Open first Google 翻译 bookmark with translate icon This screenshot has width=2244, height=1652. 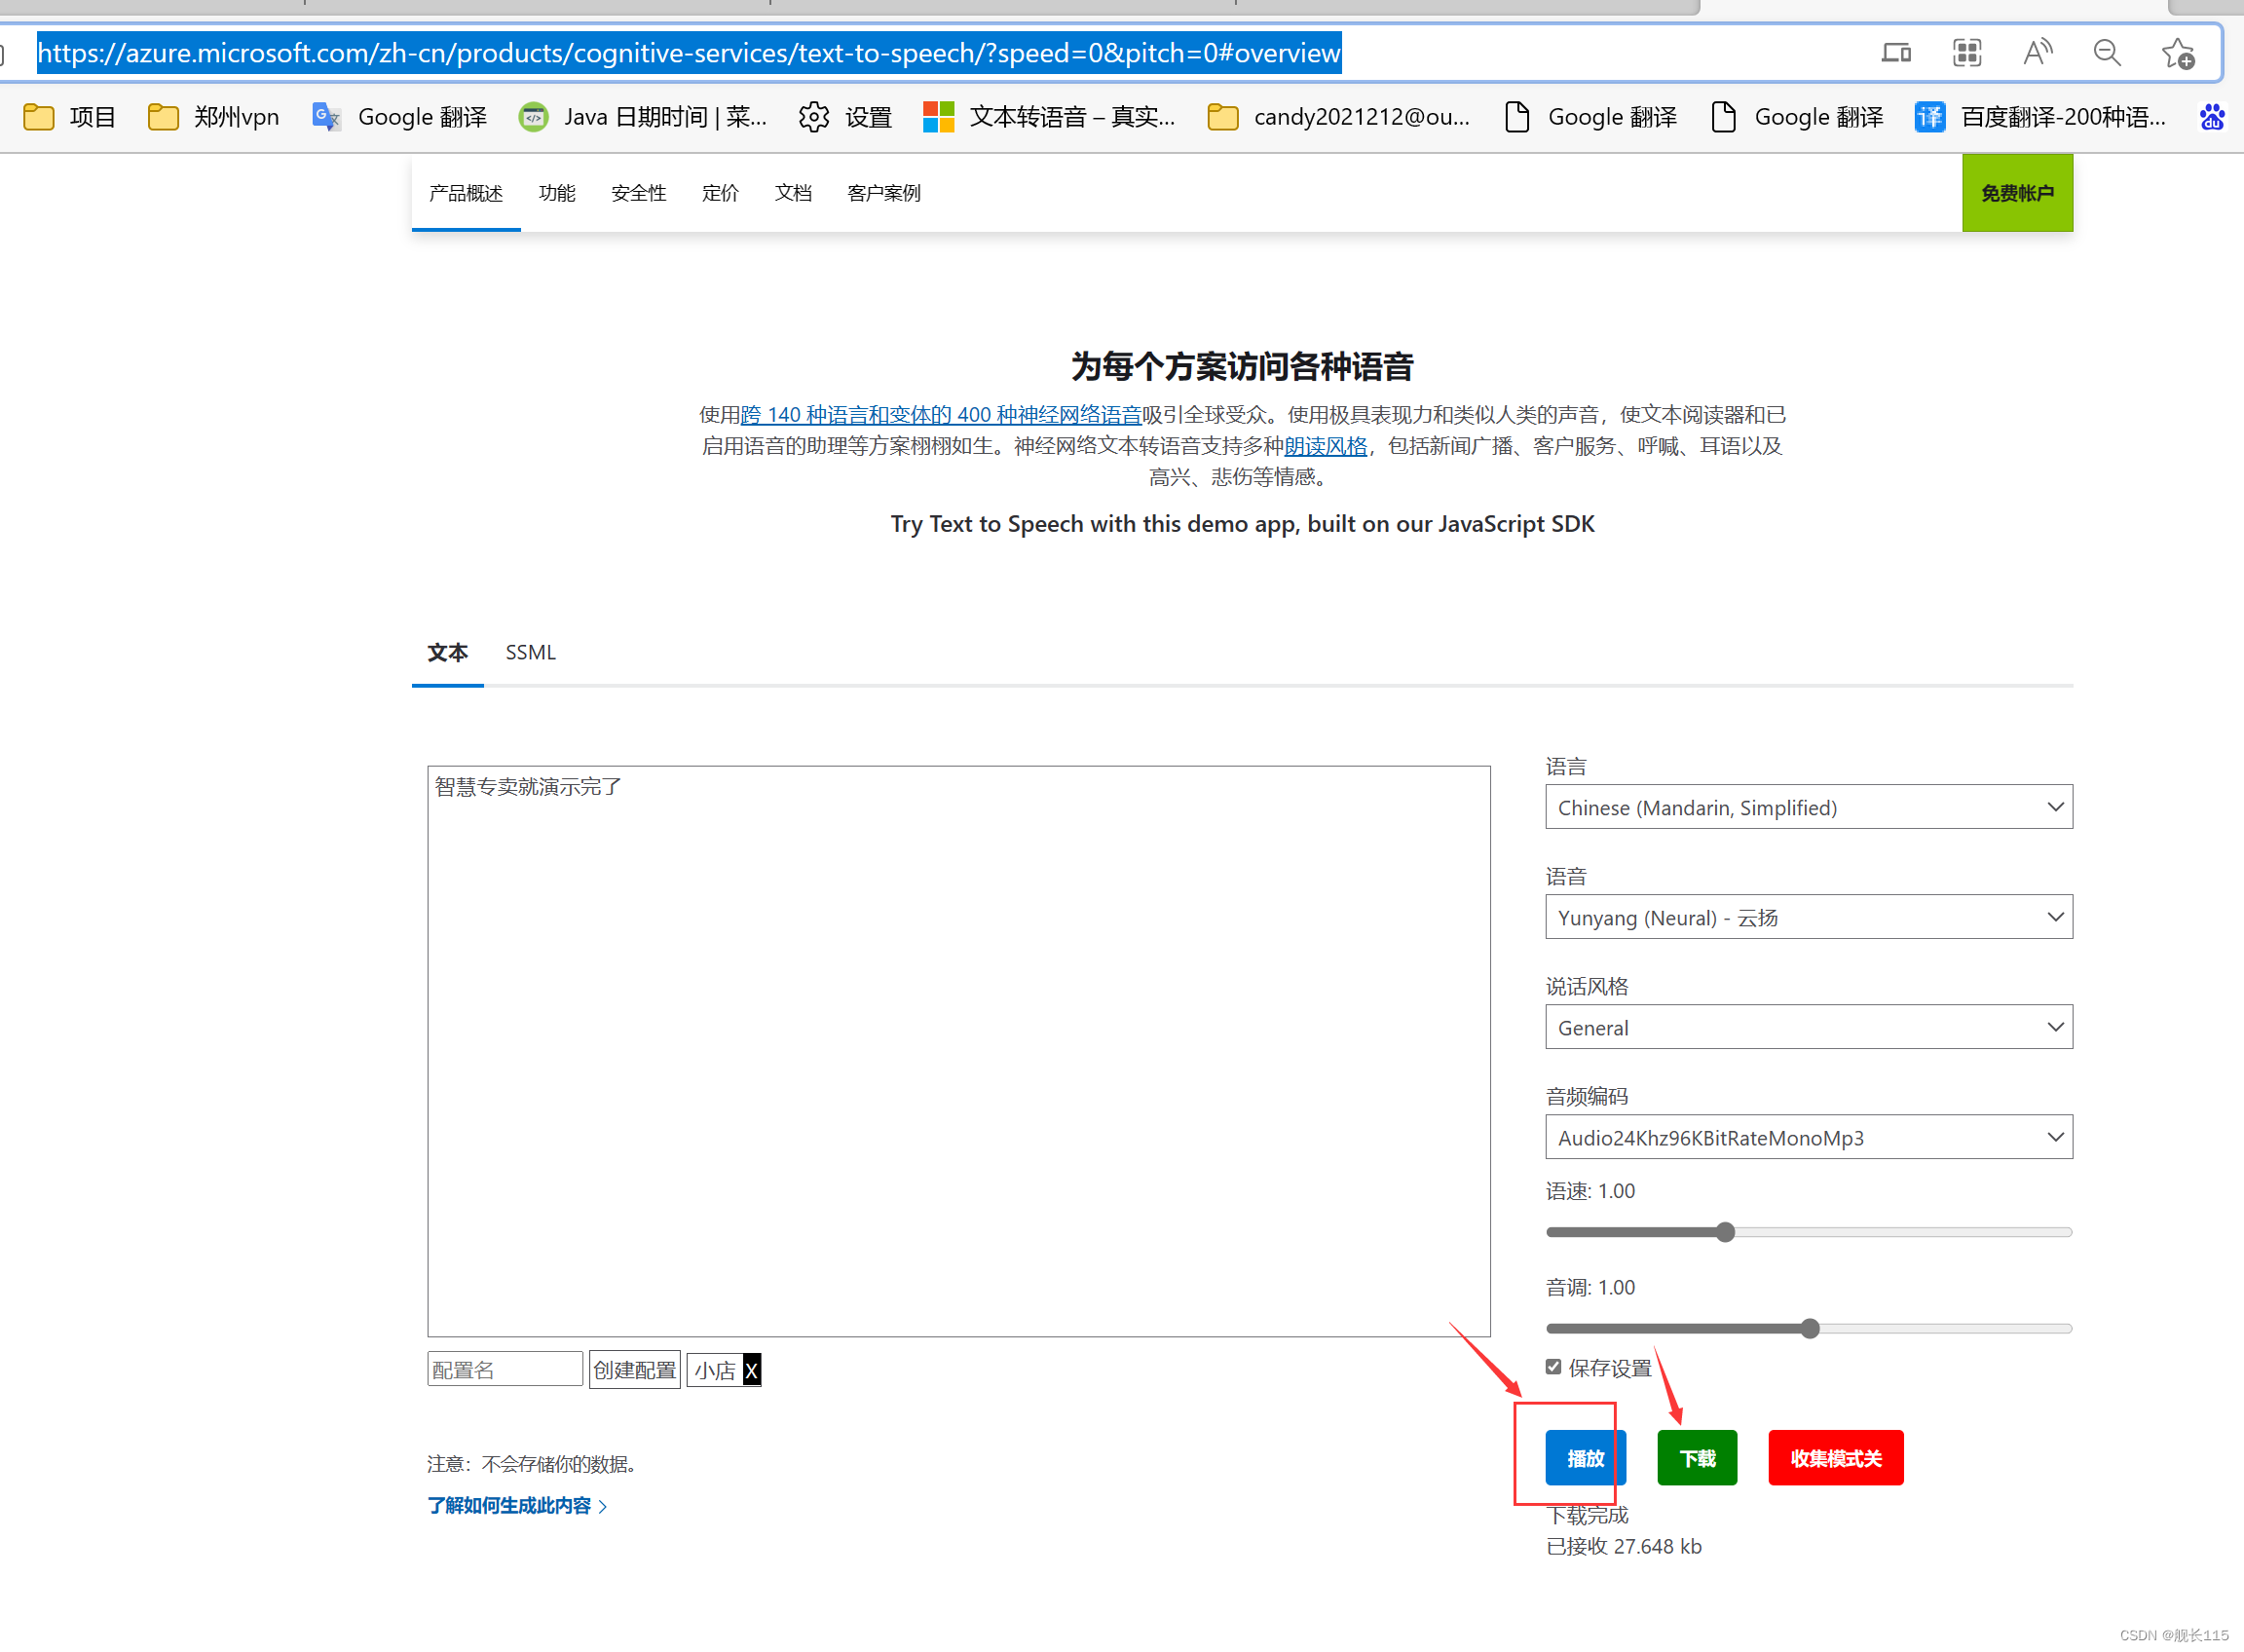400,117
